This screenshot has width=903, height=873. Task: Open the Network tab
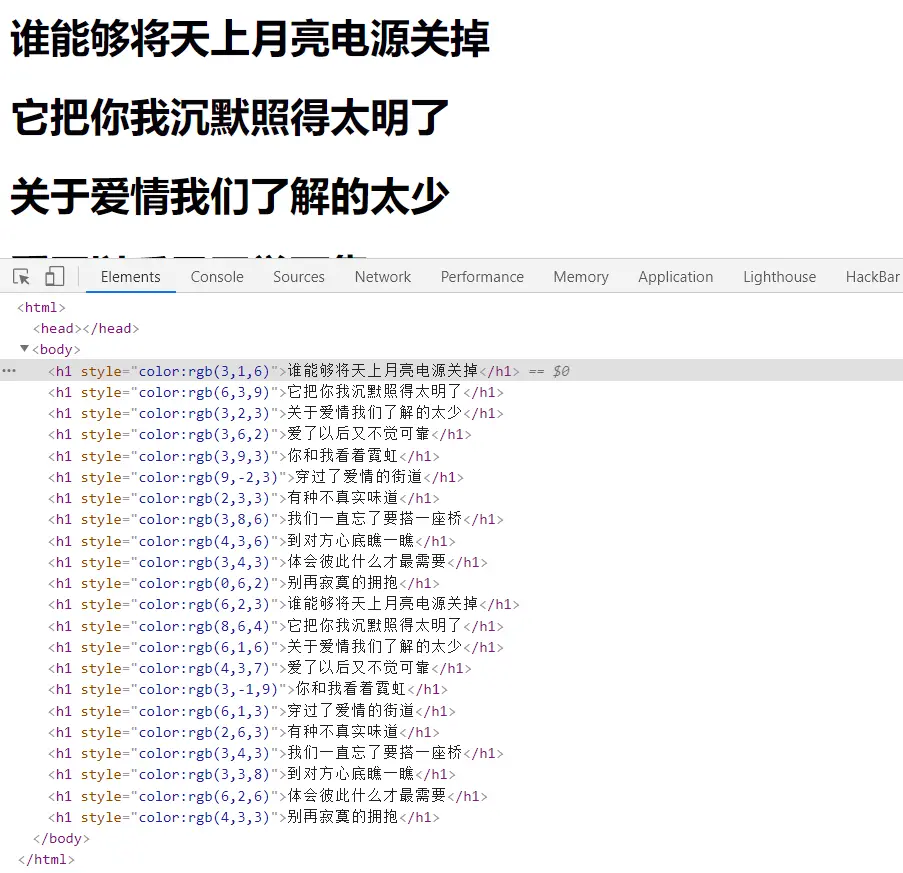382,277
